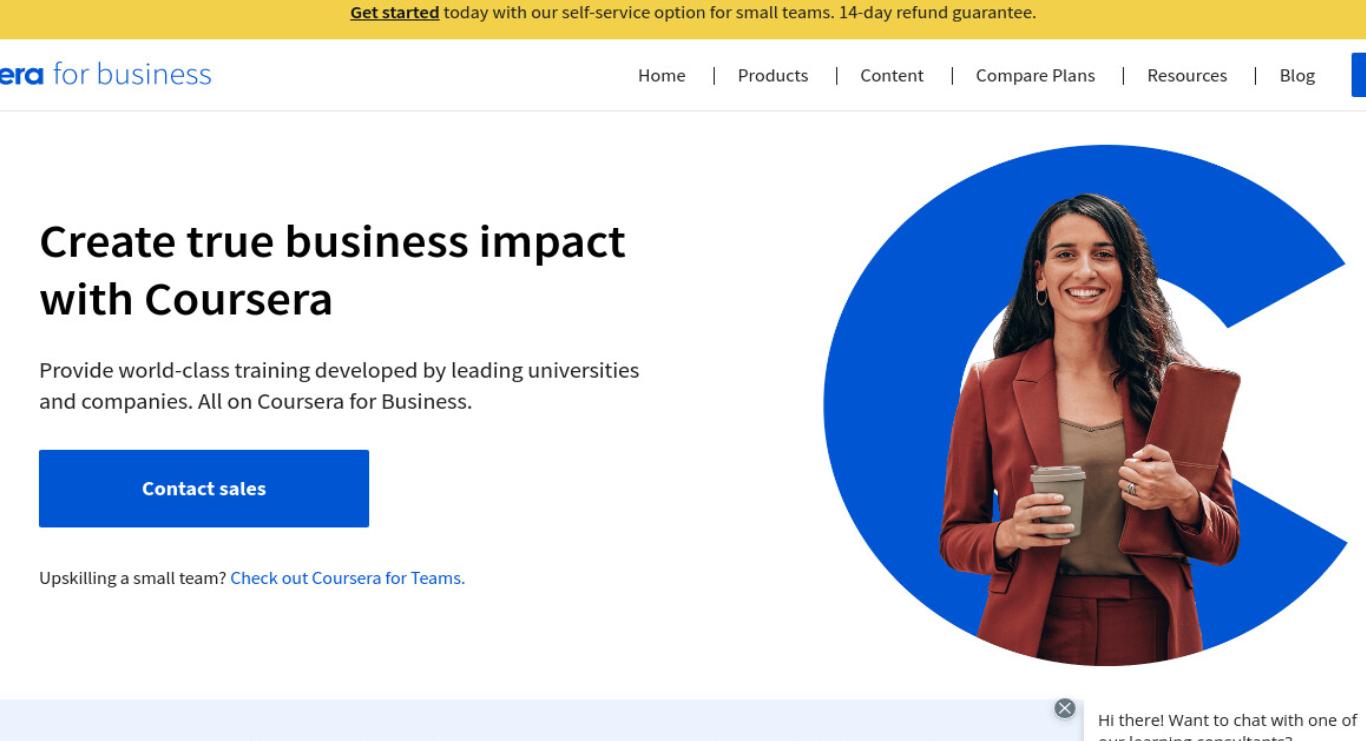Screen dimensions: 1366x741
Task: Open Compare Plans page
Action: [x=1035, y=75]
